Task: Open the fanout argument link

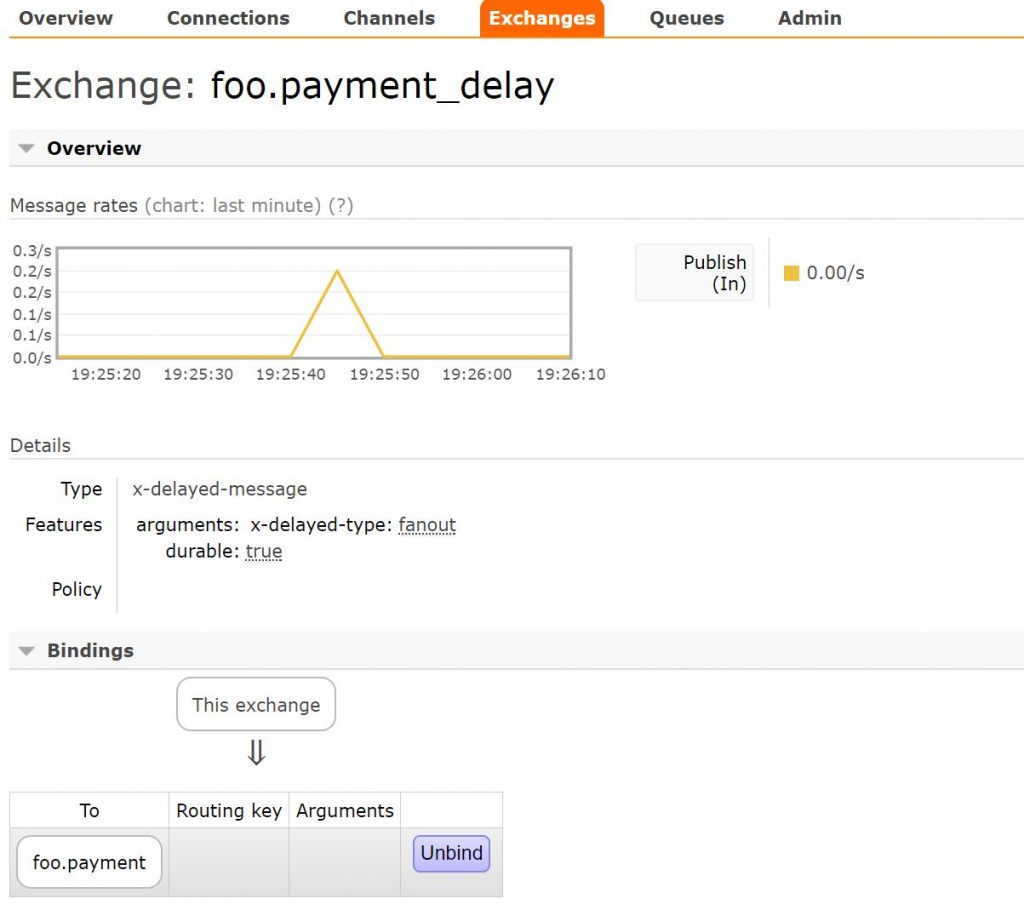Action: [x=427, y=524]
